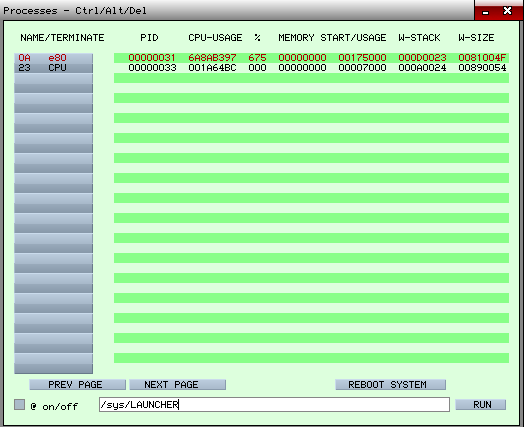
Task: Select memory usage 00007000
Action: pos(362,68)
